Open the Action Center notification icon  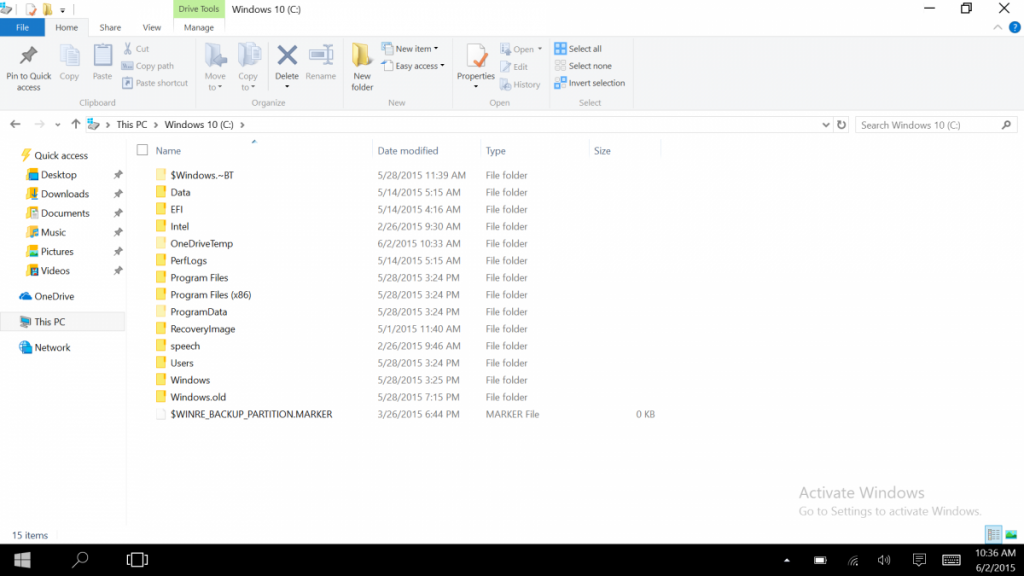[x=919, y=560]
